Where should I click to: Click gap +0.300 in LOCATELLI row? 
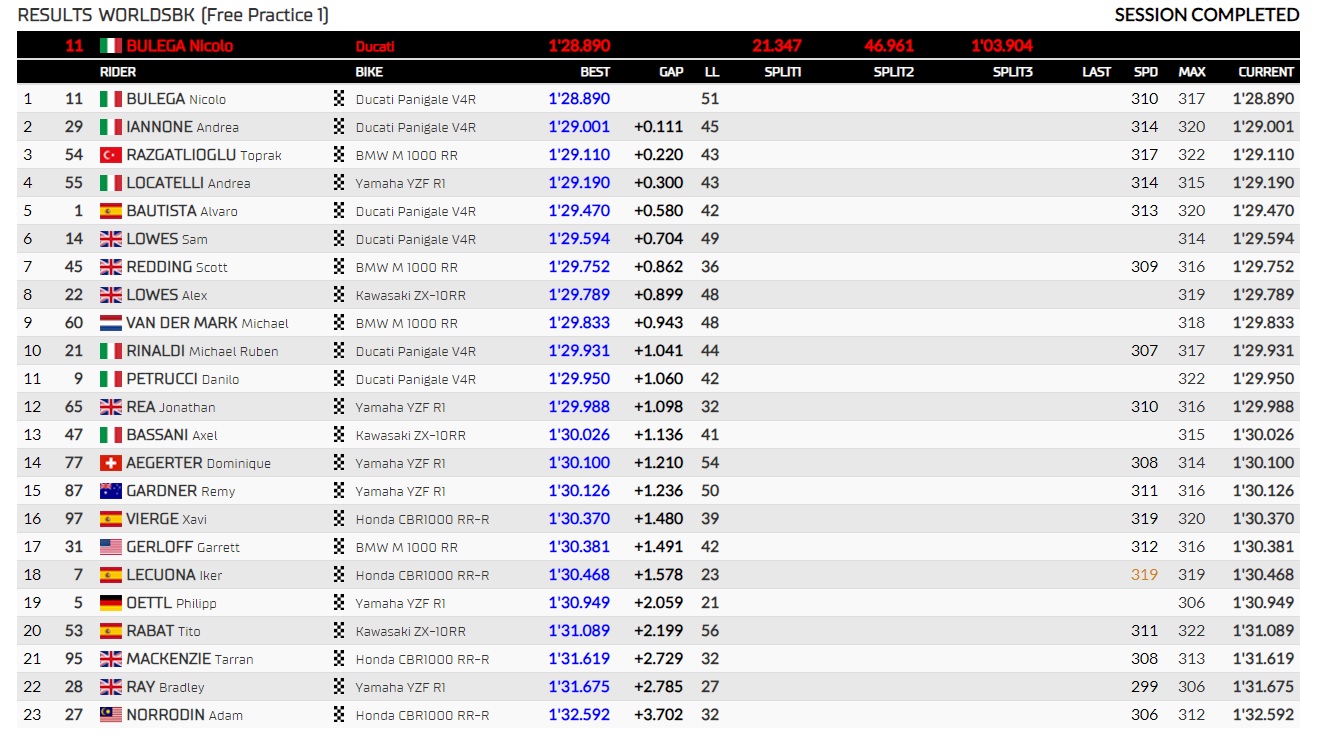pos(659,183)
